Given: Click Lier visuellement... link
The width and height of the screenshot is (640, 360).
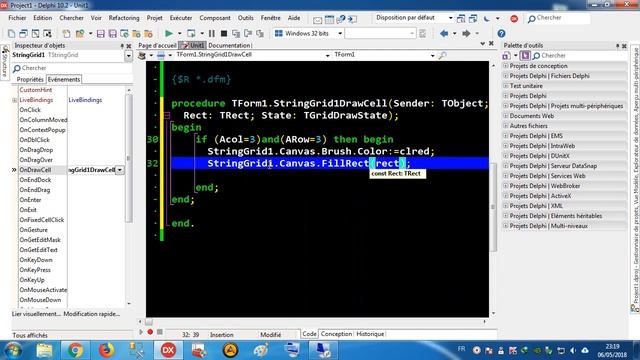Looking at the screenshot, I should (x=36, y=314).
